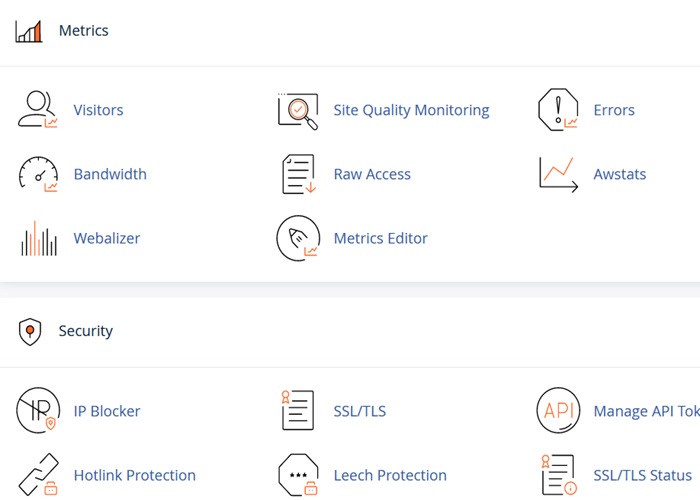The width and height of the screenshot is (700, 500).
Task: Select the Bandwidth gauge icon
Action: click(x=38, y=174)
